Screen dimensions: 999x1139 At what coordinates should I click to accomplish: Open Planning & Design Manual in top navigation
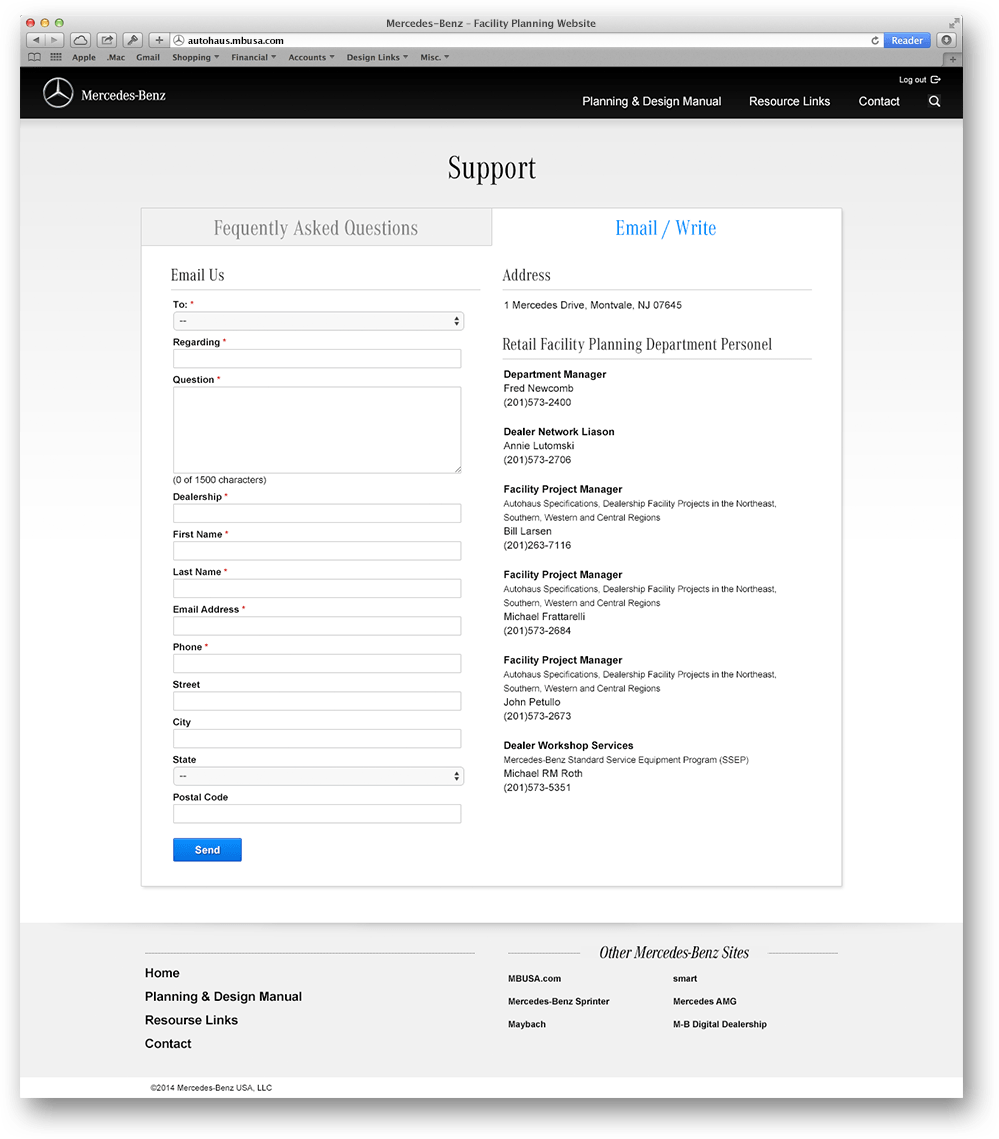tap(652, 102)
